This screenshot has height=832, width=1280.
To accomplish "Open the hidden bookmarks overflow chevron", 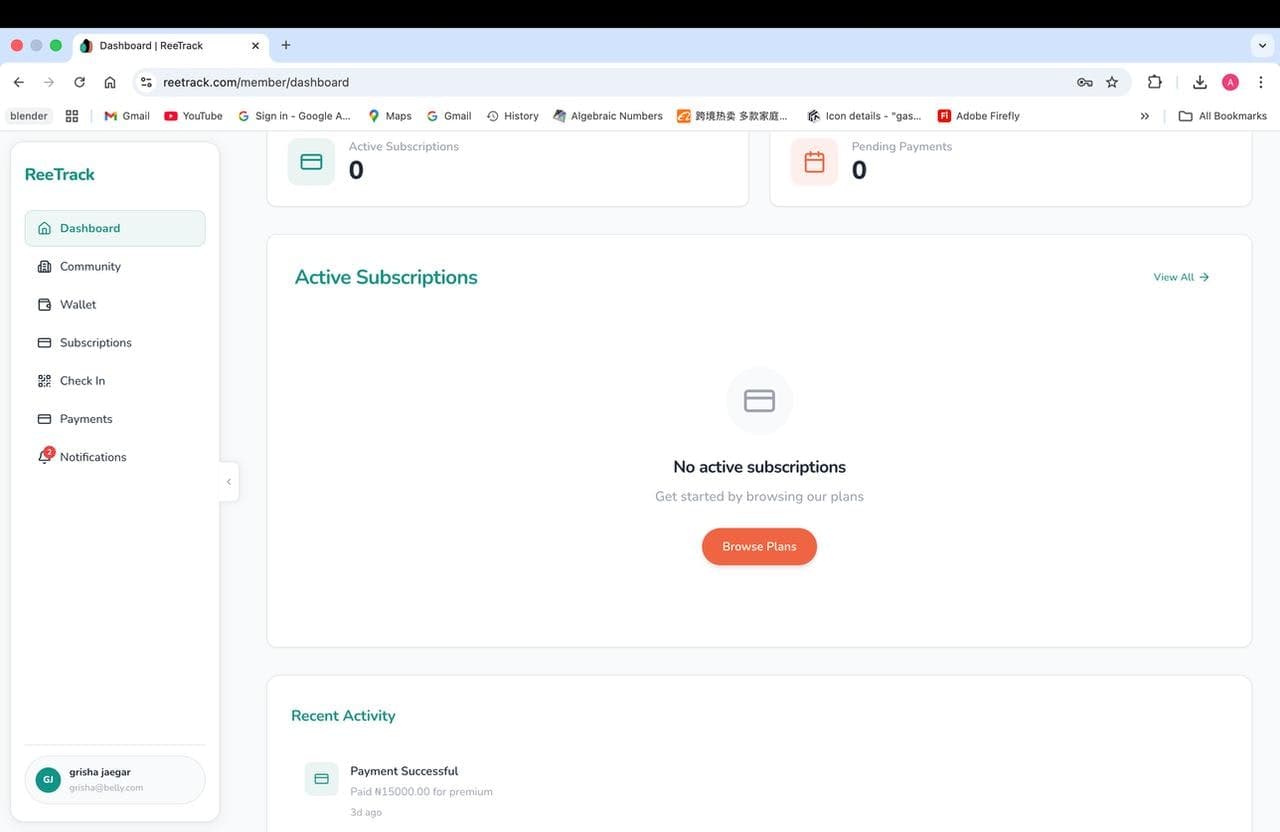I will [1144, 115].
